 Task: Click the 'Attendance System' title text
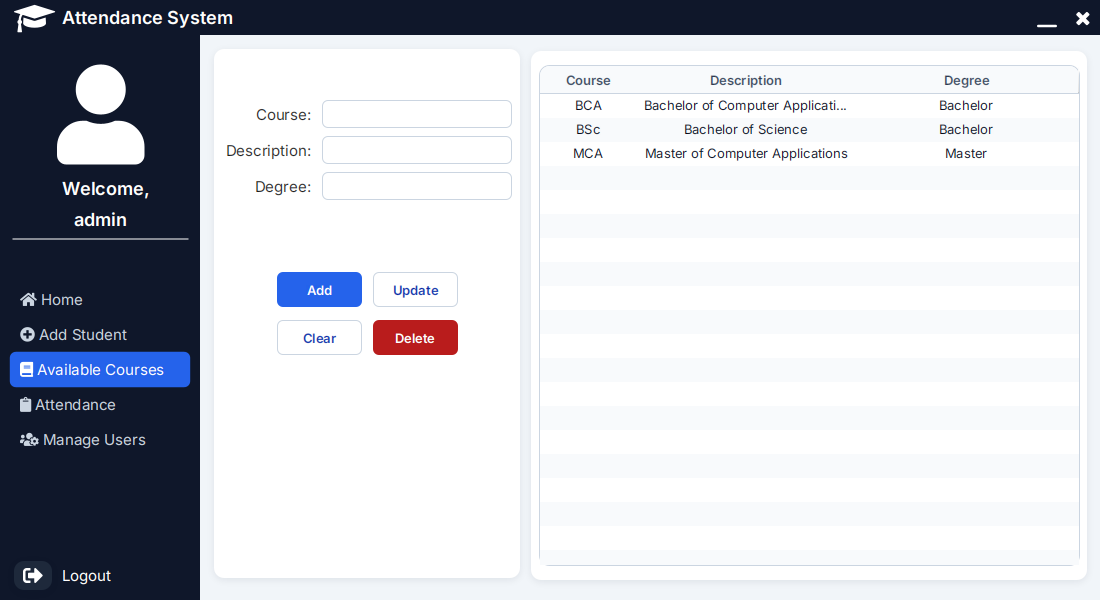pyautogui.click(x=147, y=18)
